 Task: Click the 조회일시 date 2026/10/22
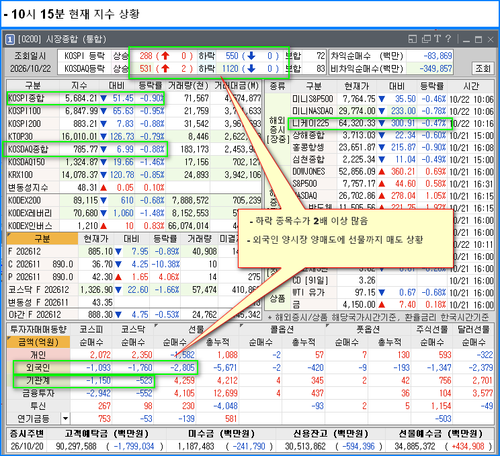coord(31,69)
